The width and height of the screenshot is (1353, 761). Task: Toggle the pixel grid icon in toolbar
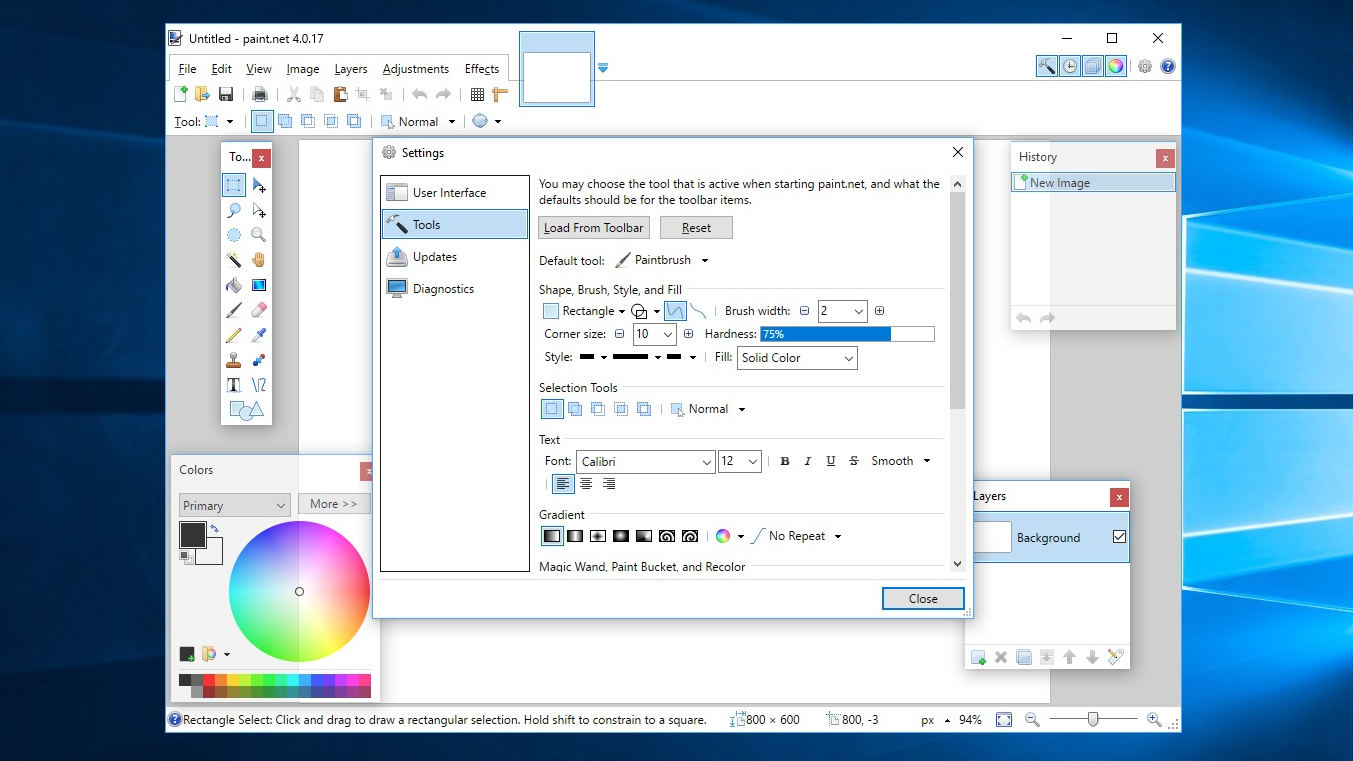[477, 94]
